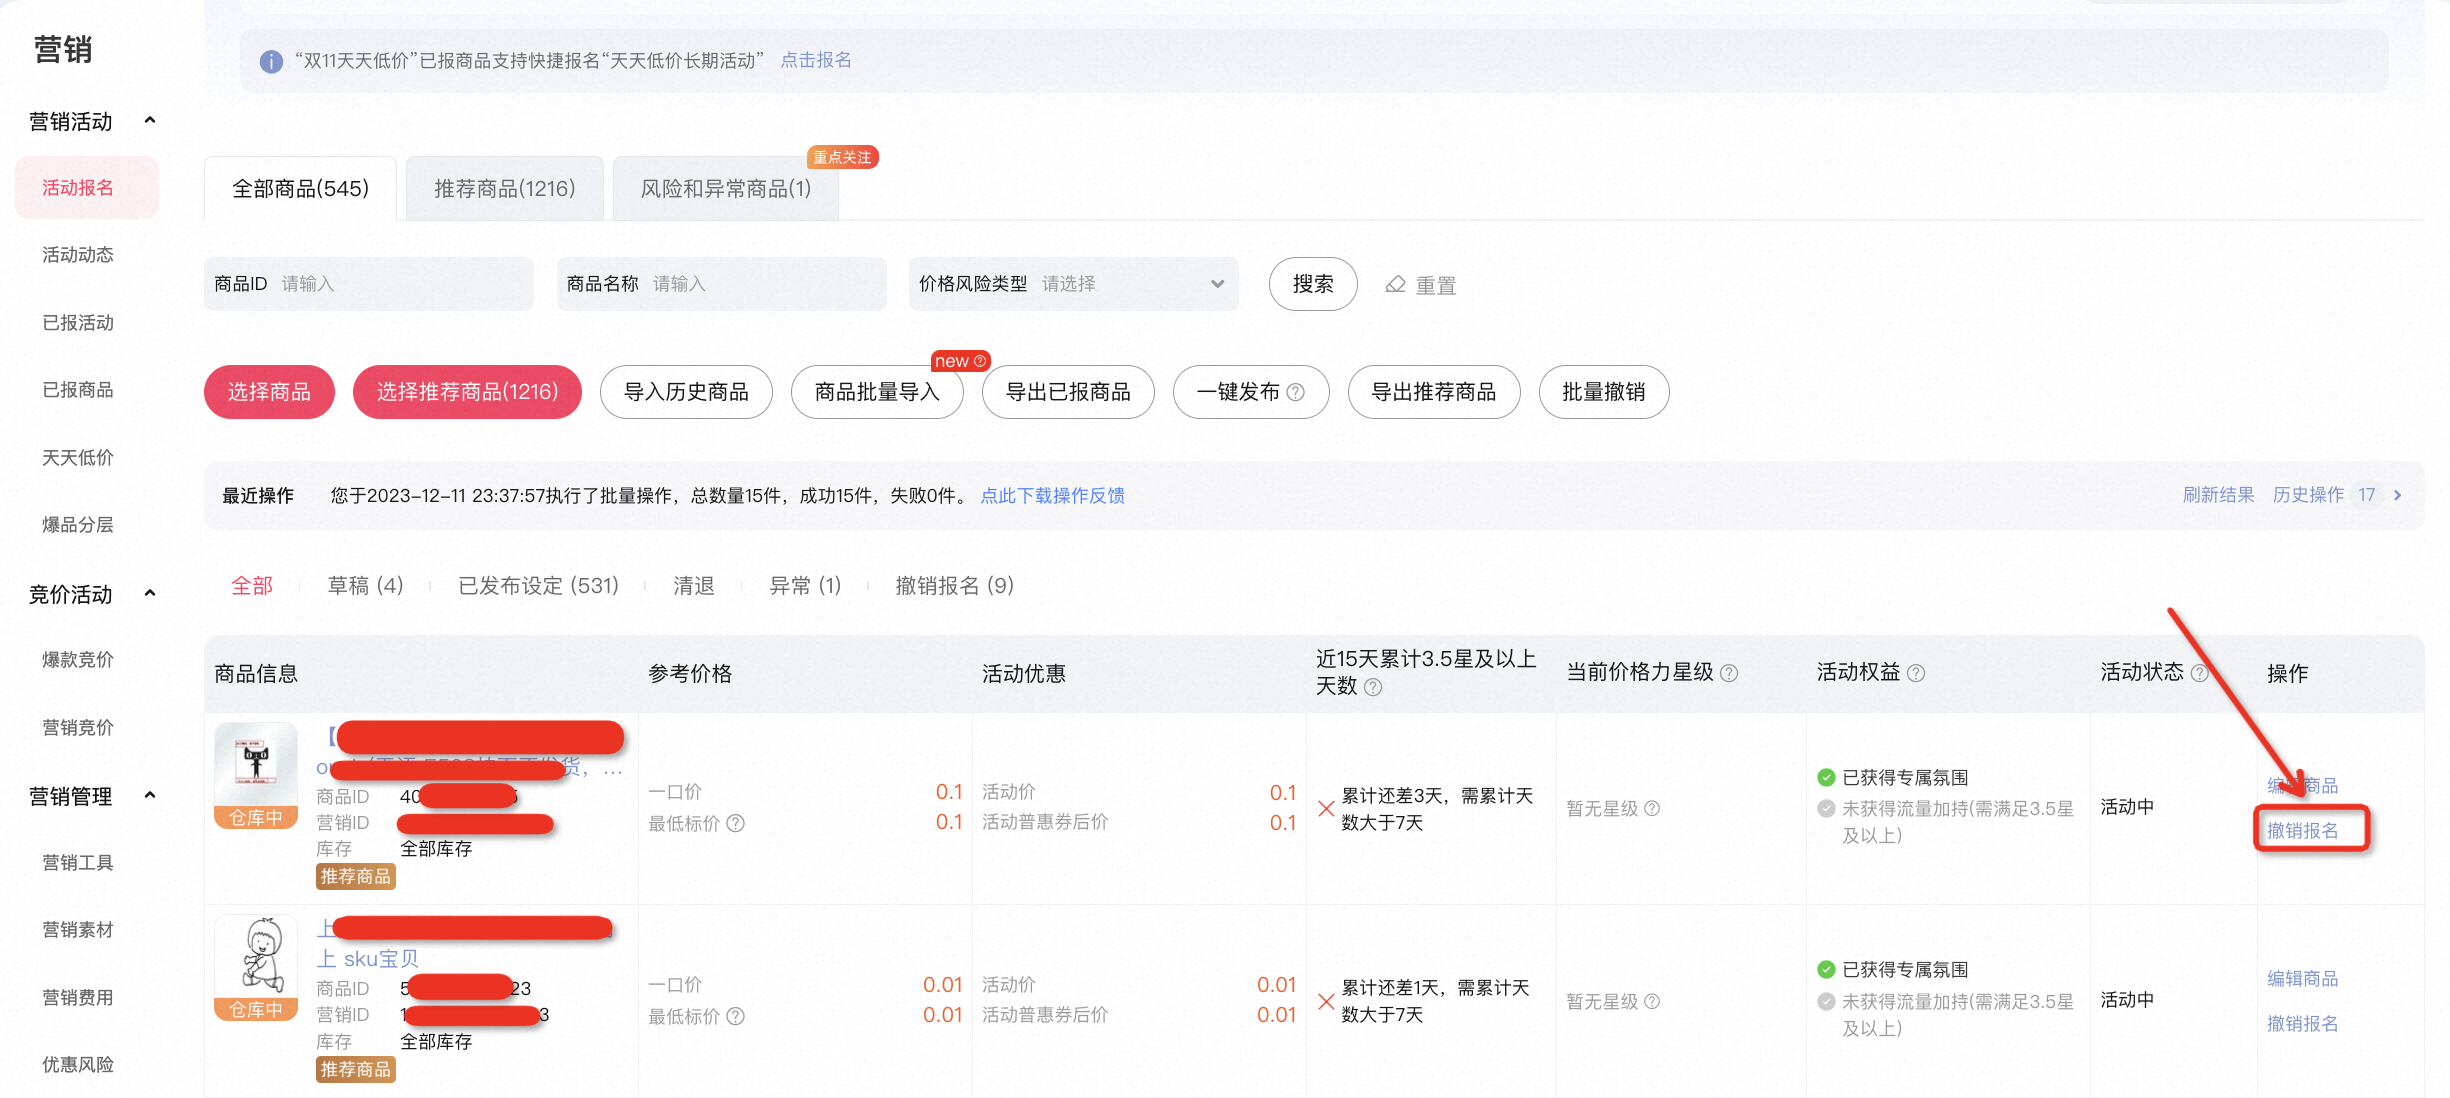Viewport: 2450px width, 1098px height.
Task: Switch to 全部商品(545) tab
Action: click(300, 188)
